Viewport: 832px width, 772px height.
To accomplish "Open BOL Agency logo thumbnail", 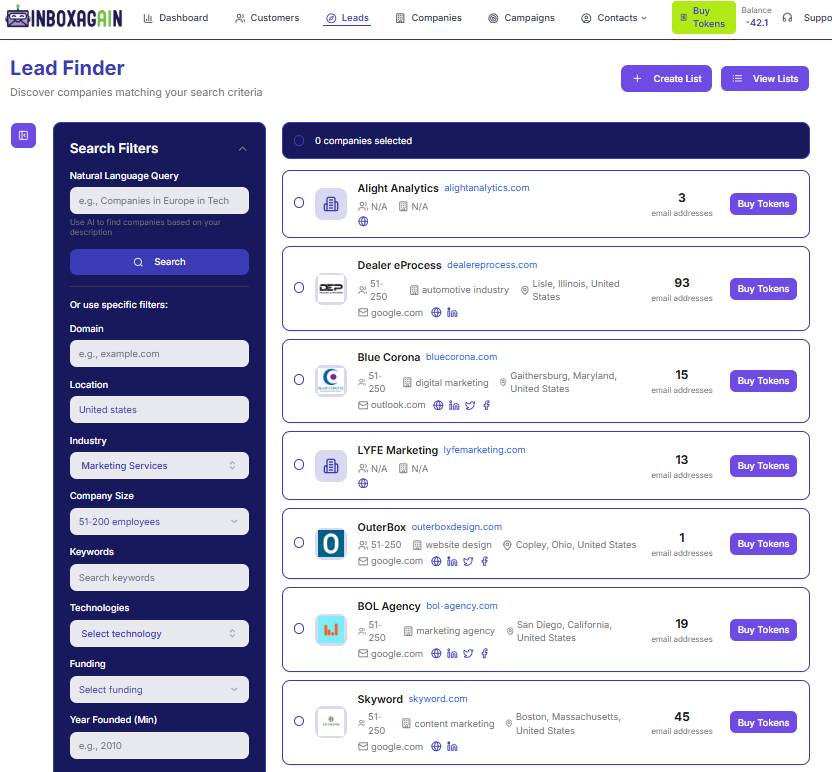I will pyautogui.click(x=331, y=629).
